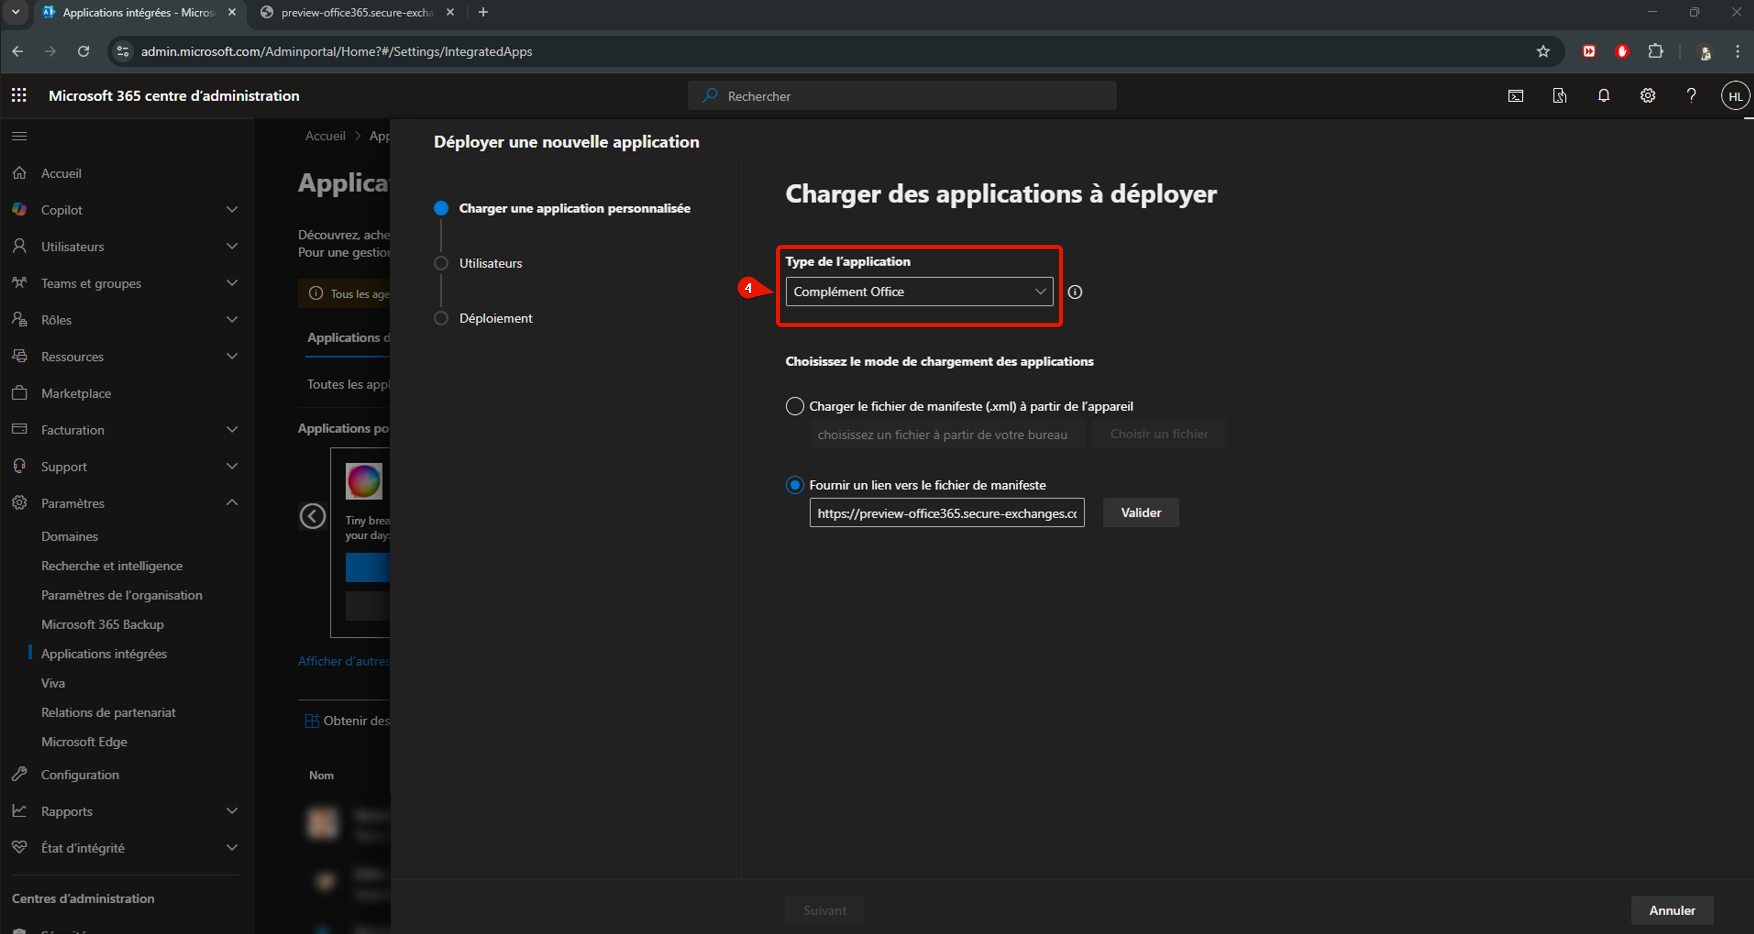Click the info icon beside application type
Image resolution: width=1754 pixels, height=934 pixels.
[x=1075, y=292]
